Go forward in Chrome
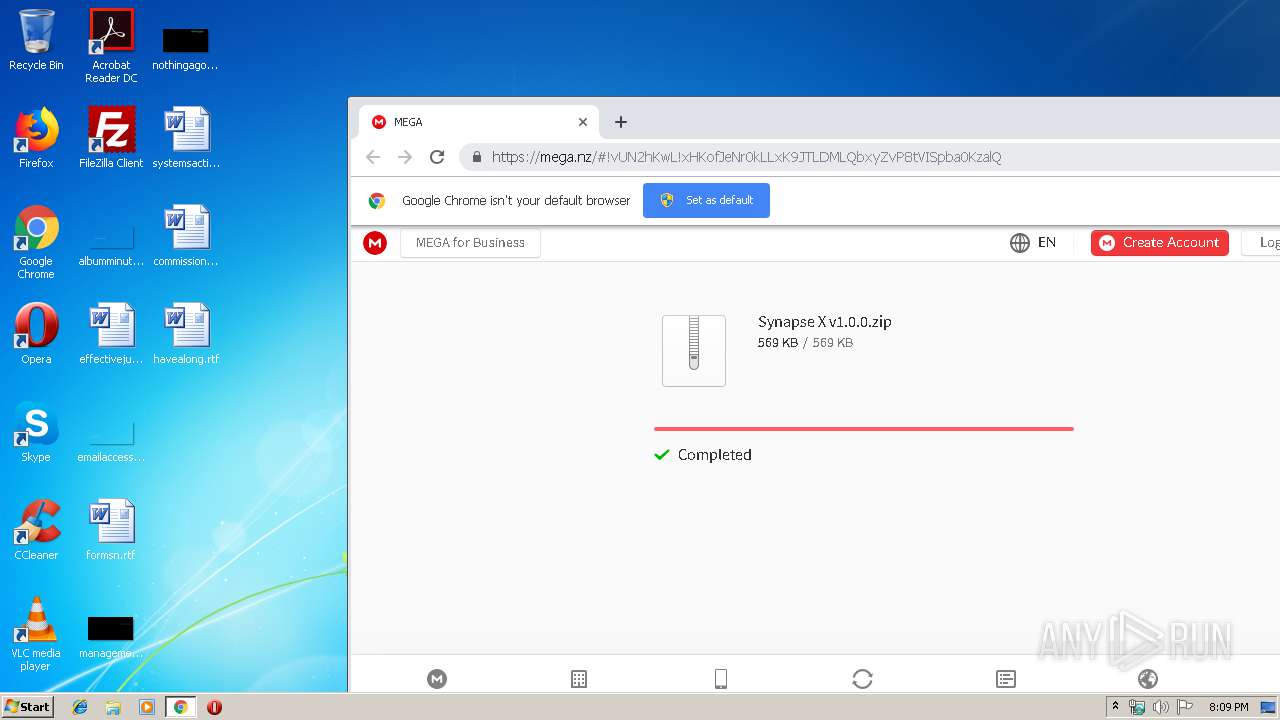 pos(405,157)
